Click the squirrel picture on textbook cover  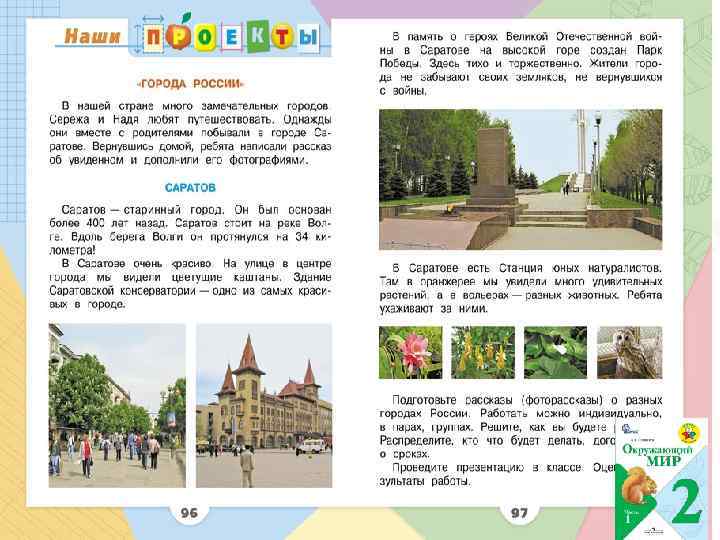coord(640,486)
